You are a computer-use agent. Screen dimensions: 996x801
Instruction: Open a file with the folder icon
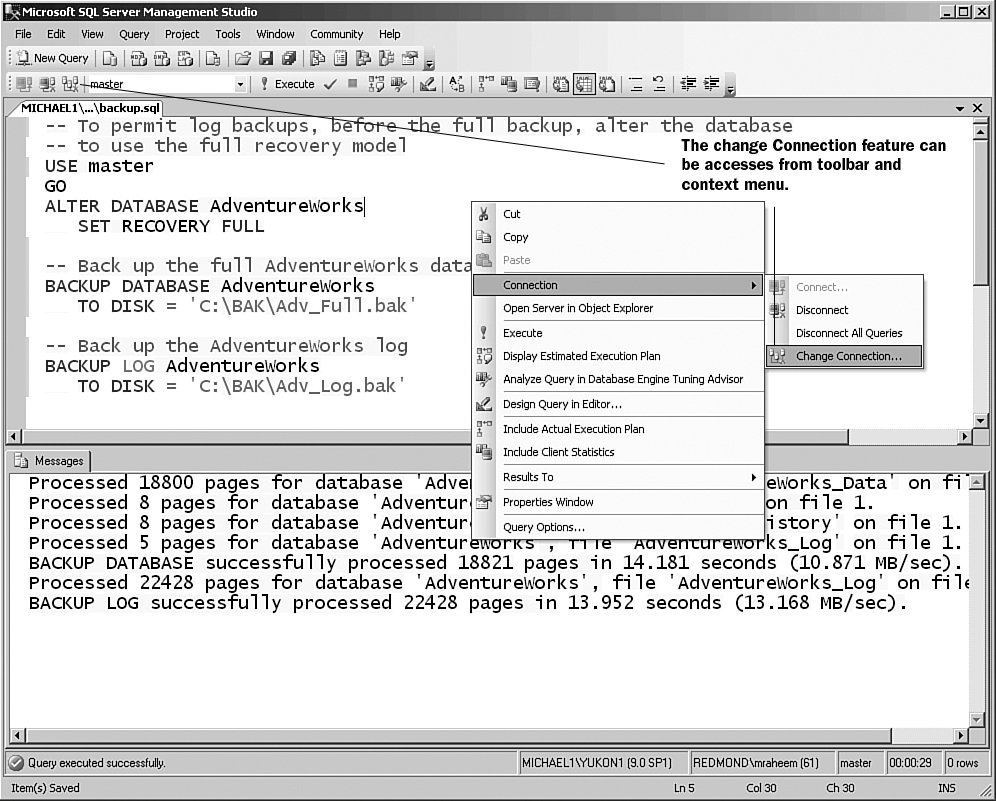tap(243, 58)
